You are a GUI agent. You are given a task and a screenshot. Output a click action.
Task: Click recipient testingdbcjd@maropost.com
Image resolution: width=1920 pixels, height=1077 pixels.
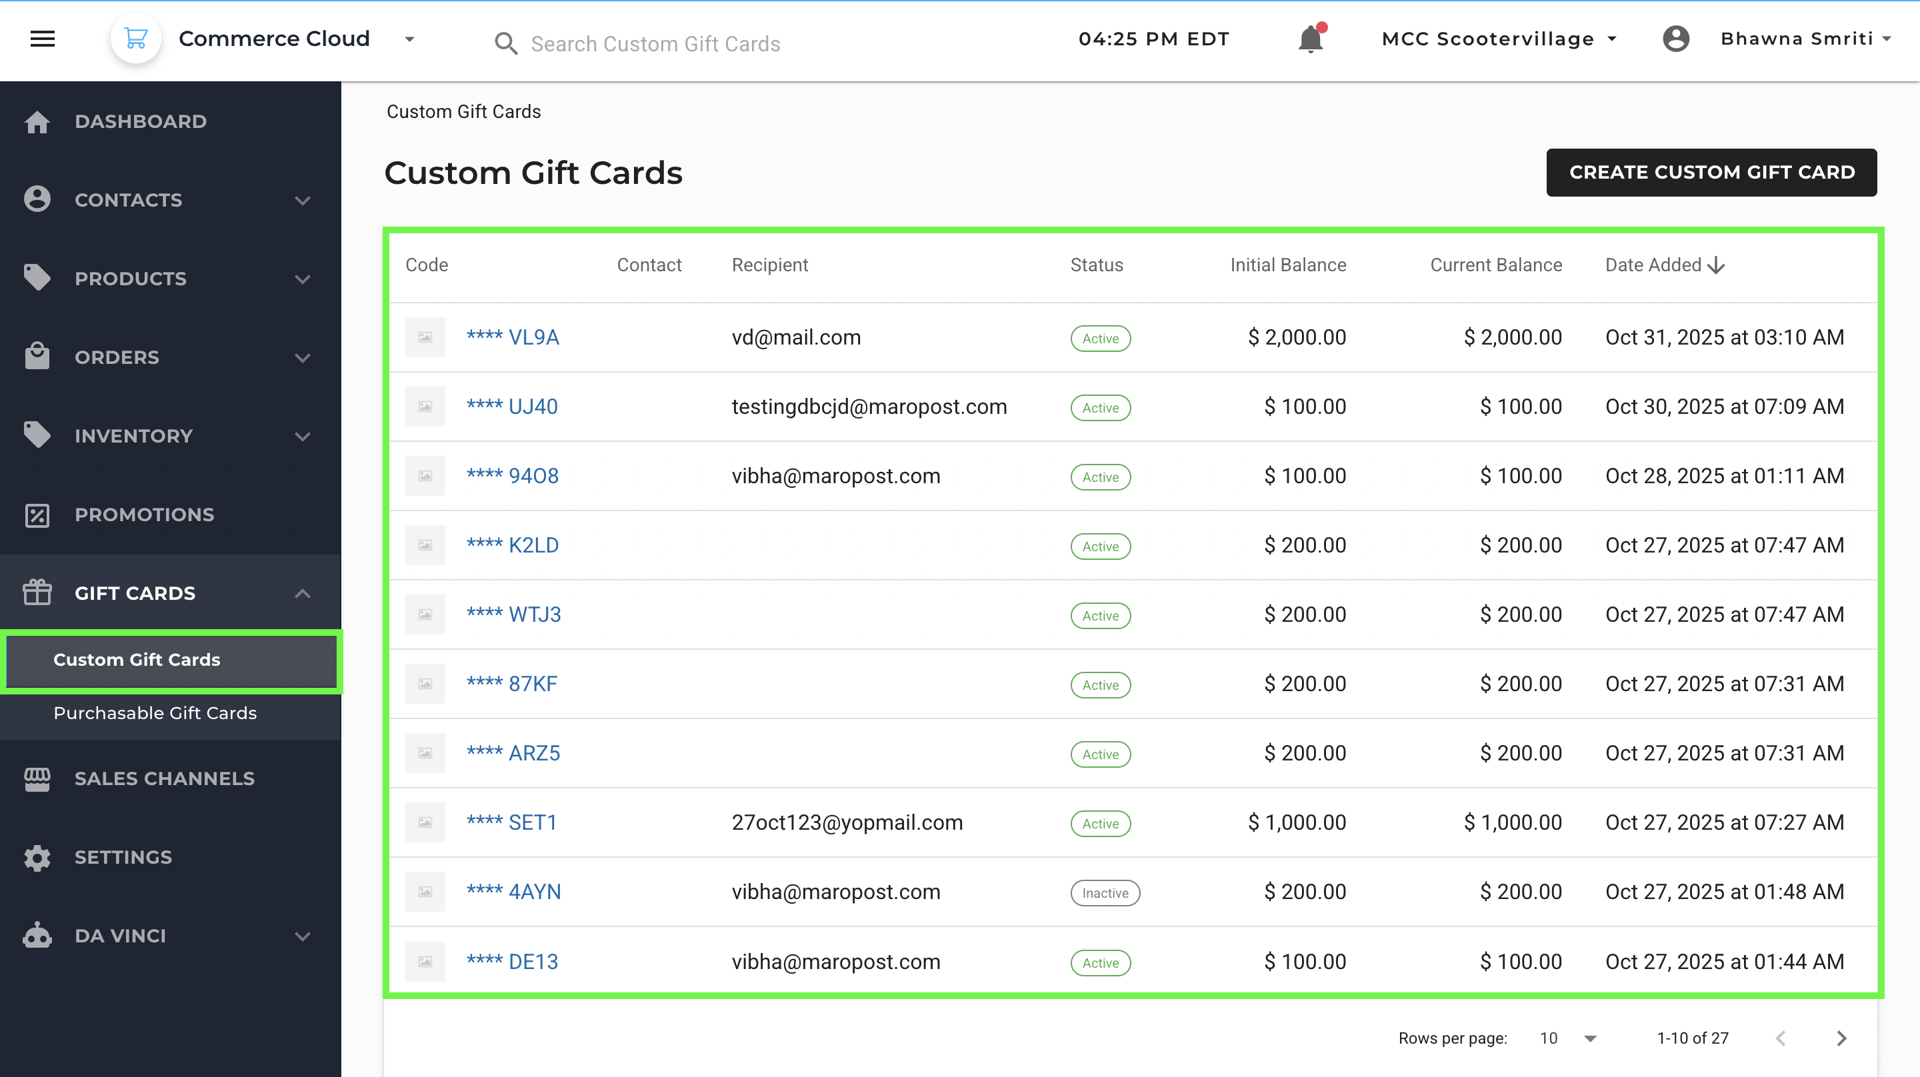(x=869, y=407)
